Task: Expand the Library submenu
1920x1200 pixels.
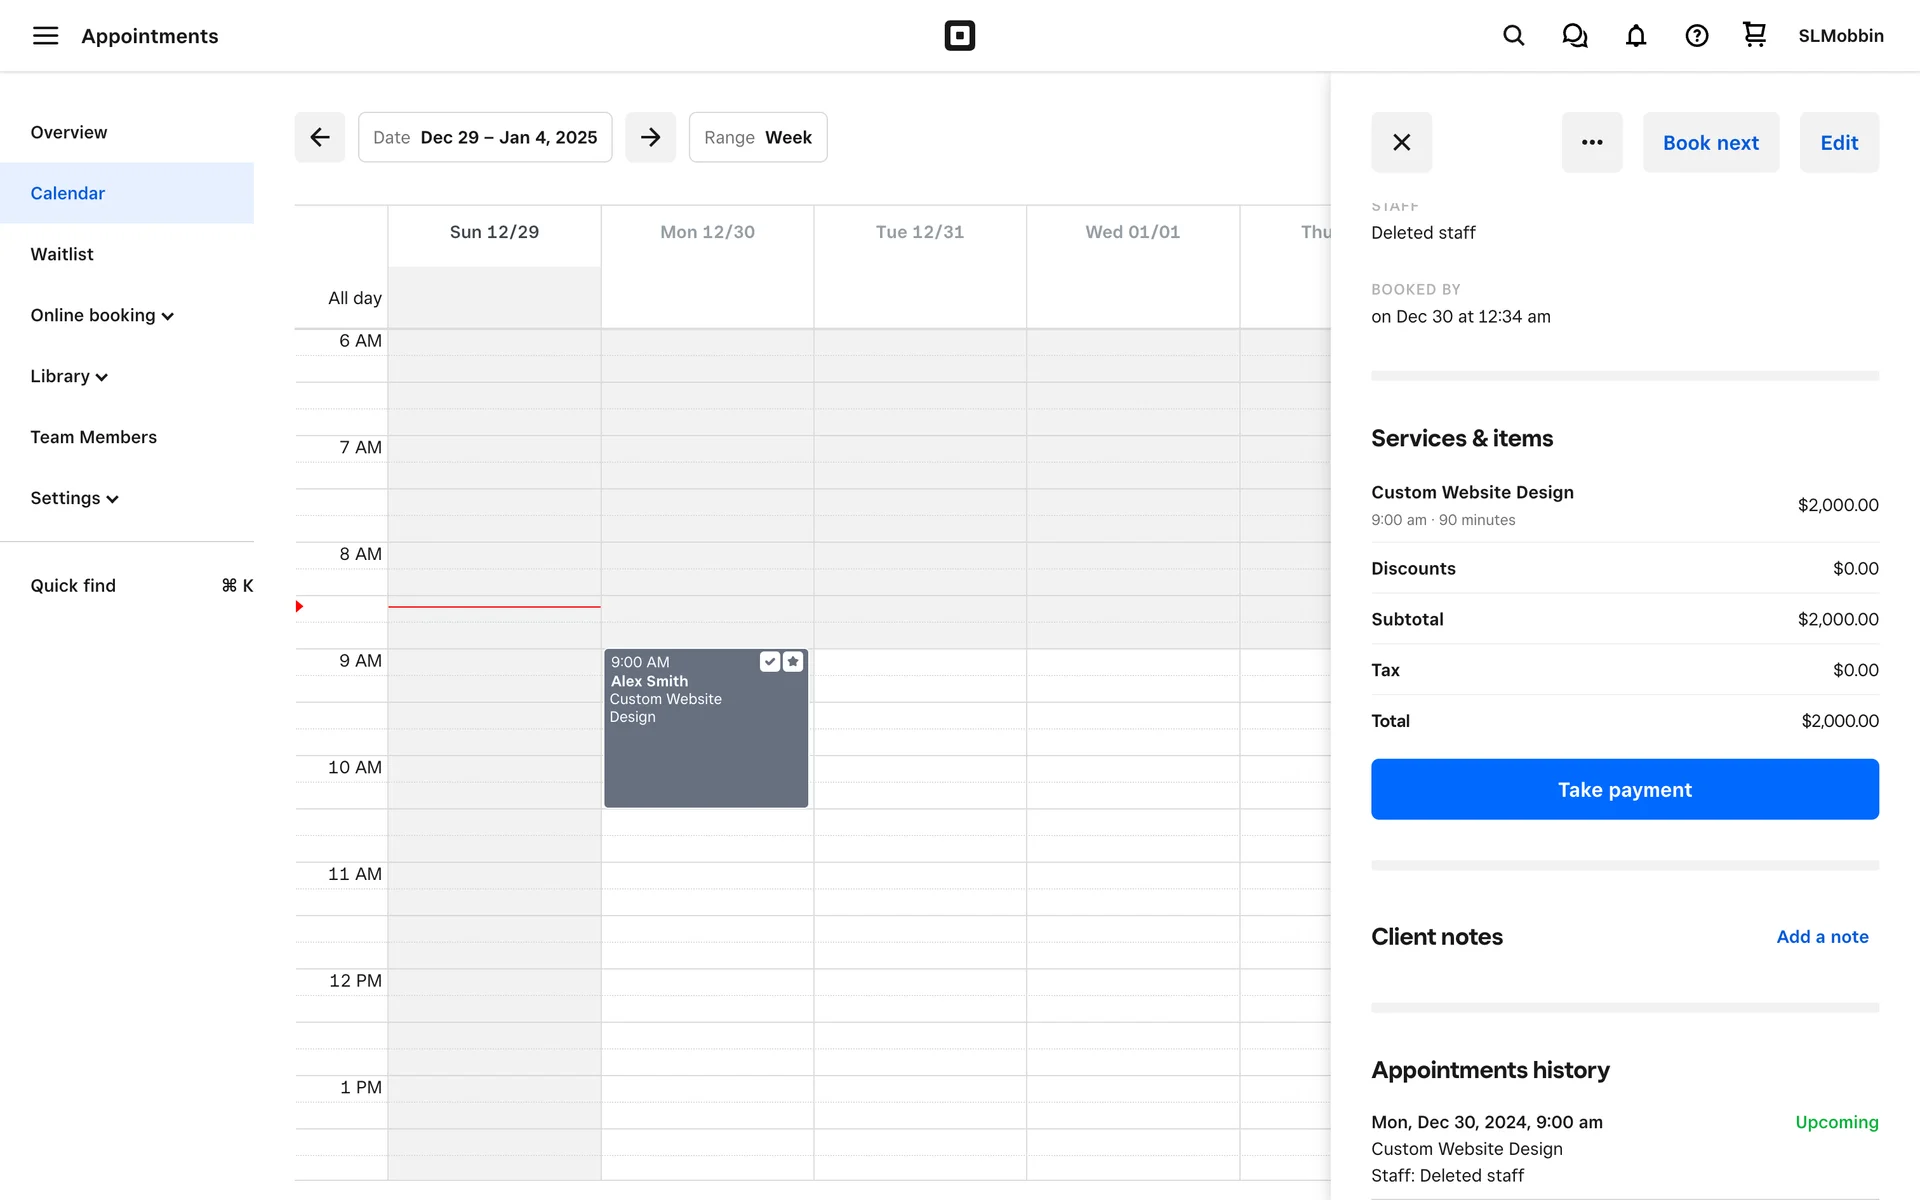Action: (69, 376)
